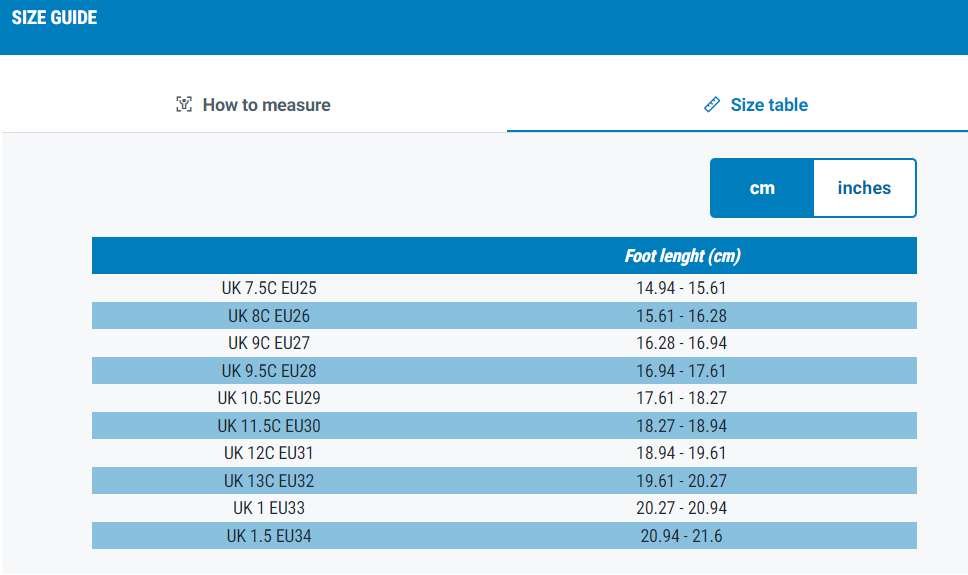This screenshot has height=575, width=968.
Task: Select the UK 10.5C EU29 size row
Action: point(504,398)
